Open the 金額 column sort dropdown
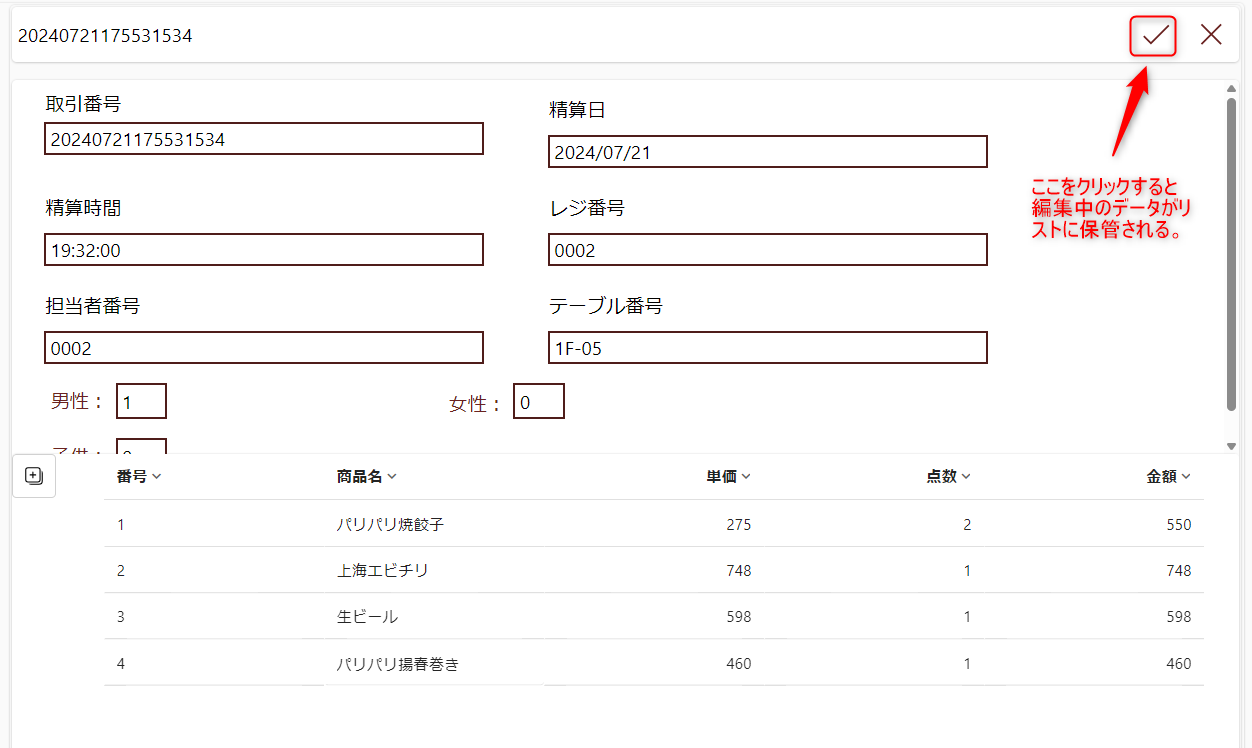1252x748 pixels. (x=1186, y=477)
